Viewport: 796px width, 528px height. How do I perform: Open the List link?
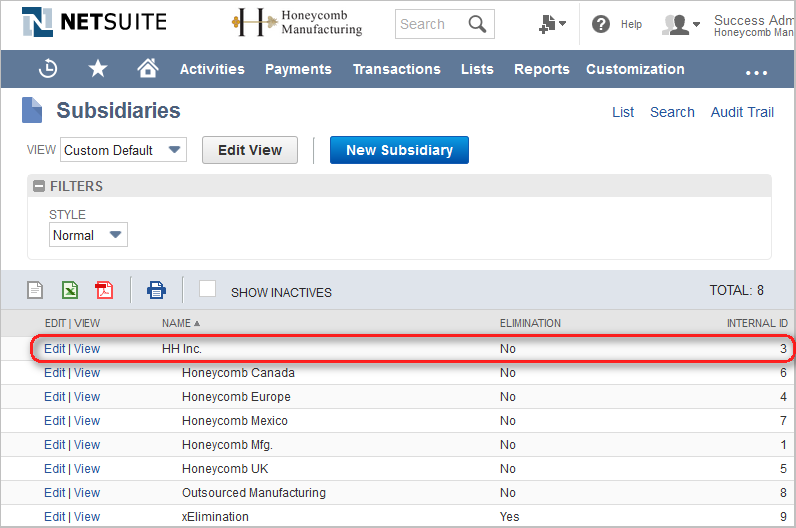623,112
